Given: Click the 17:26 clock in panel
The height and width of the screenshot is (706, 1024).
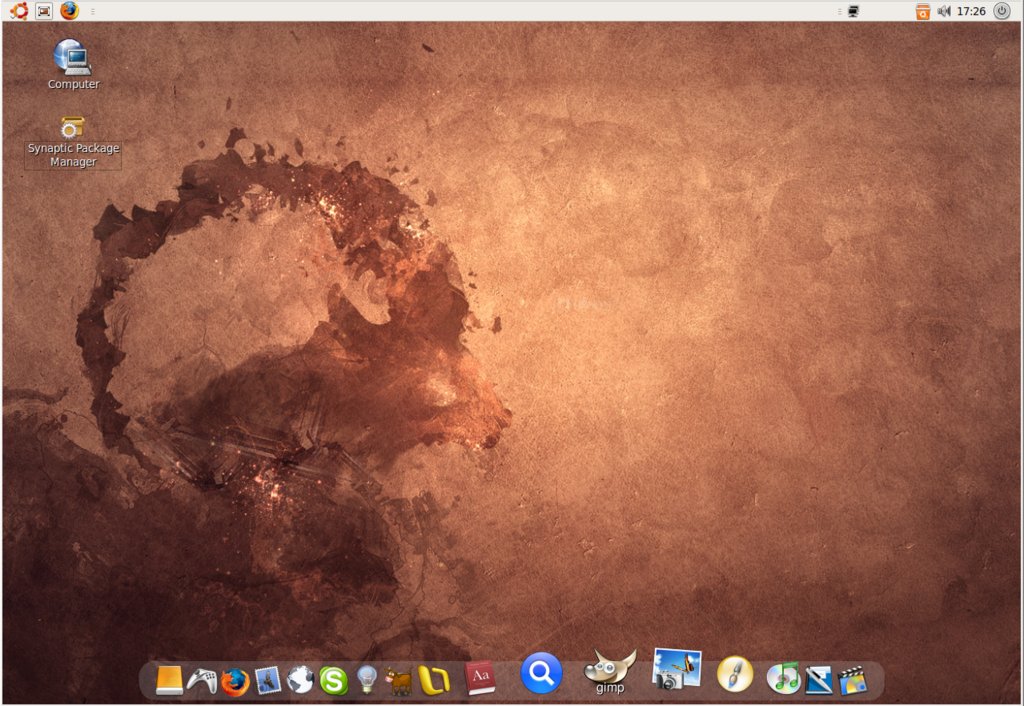Looking at the screenshot, I should click(x=971, y=11).
